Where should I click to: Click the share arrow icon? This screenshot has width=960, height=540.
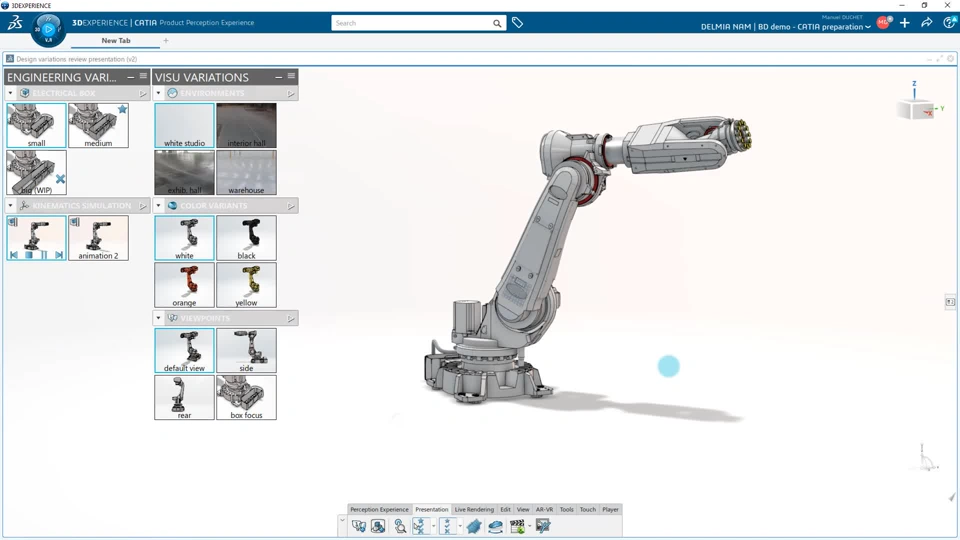(927, 23)
